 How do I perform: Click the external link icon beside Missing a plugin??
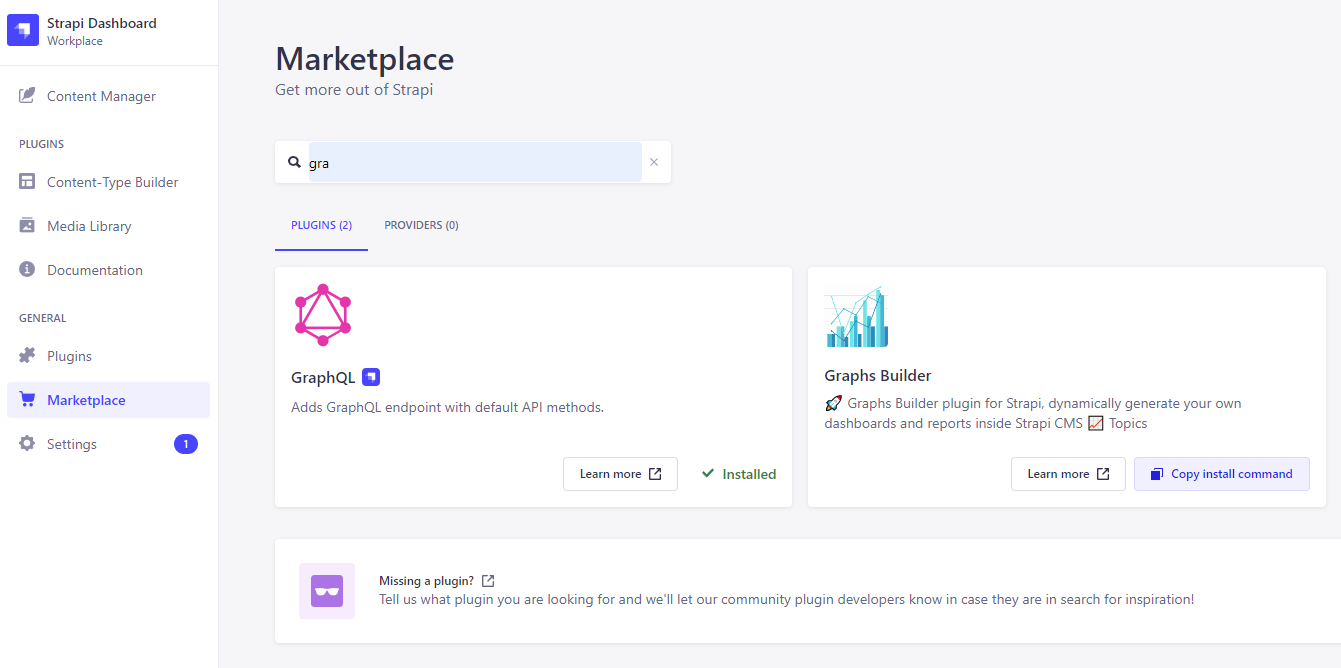tap(488, 581)
